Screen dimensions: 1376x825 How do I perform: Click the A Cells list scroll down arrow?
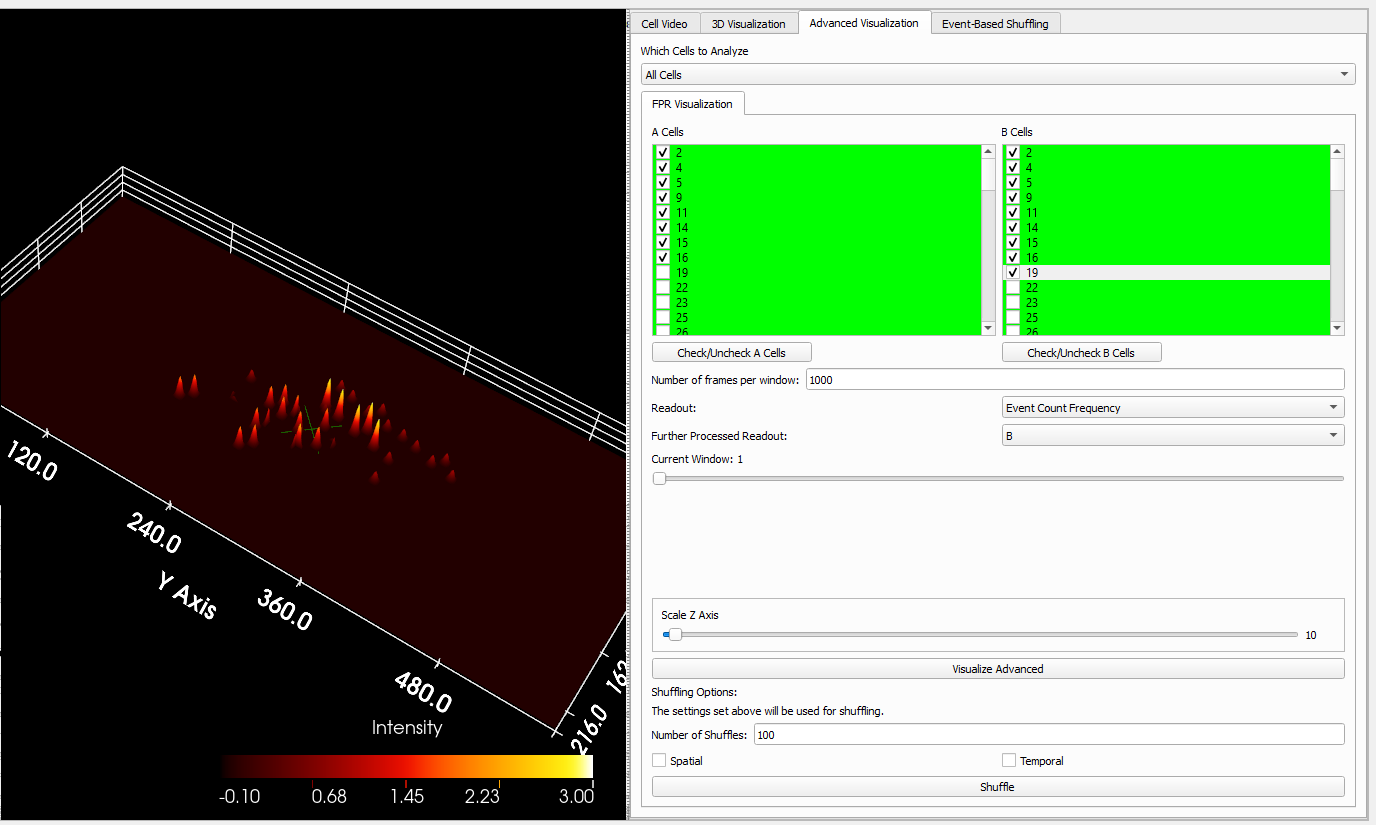[988, 328]
